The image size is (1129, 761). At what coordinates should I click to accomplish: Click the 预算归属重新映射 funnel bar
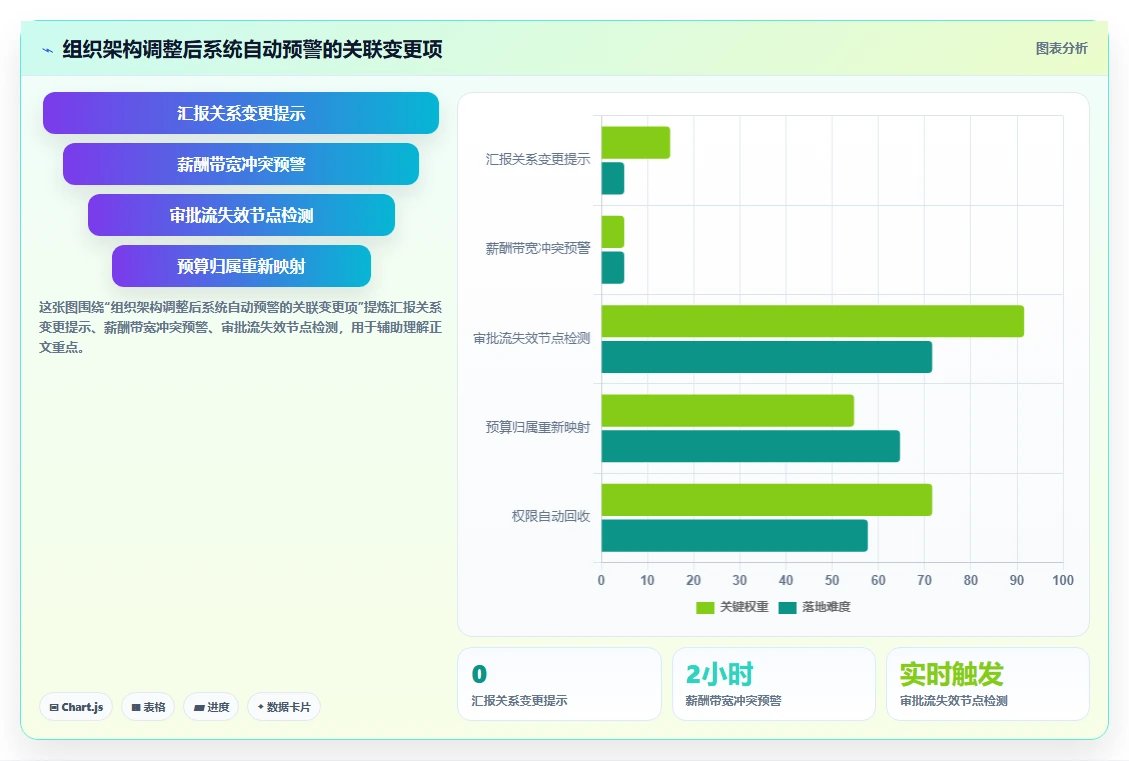[241, 266]
